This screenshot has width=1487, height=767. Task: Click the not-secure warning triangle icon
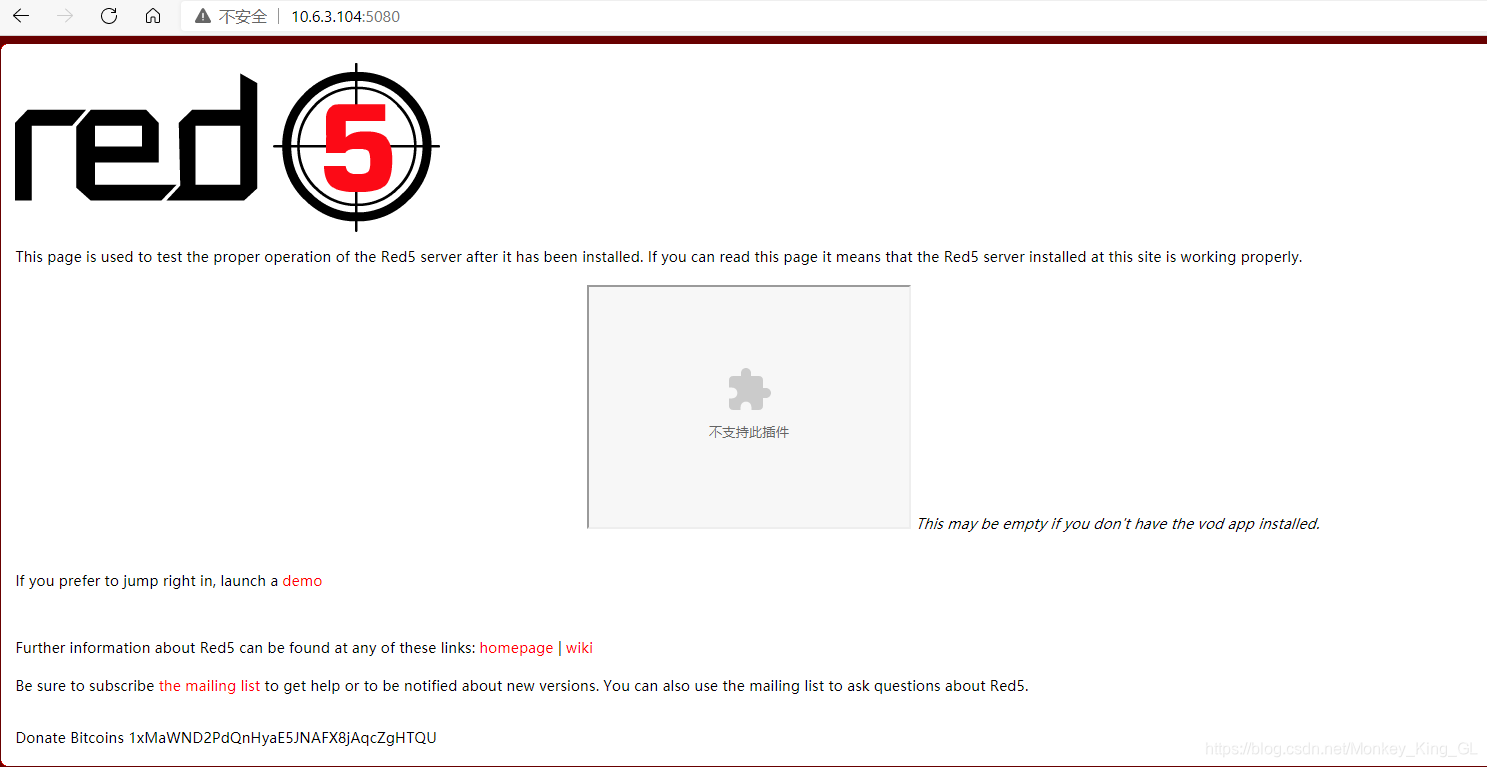coord(203,16)
